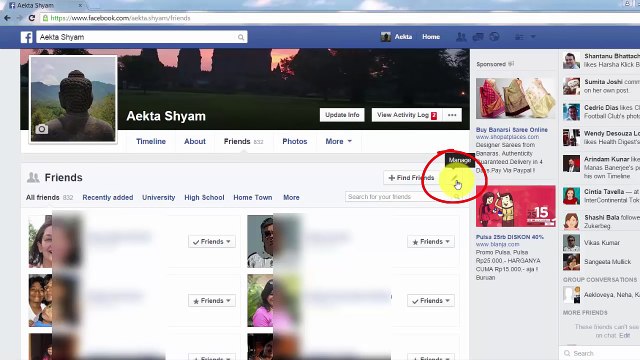Switch to the About tab
Viewport: 640px width, 360px height.
click(195, 141)
